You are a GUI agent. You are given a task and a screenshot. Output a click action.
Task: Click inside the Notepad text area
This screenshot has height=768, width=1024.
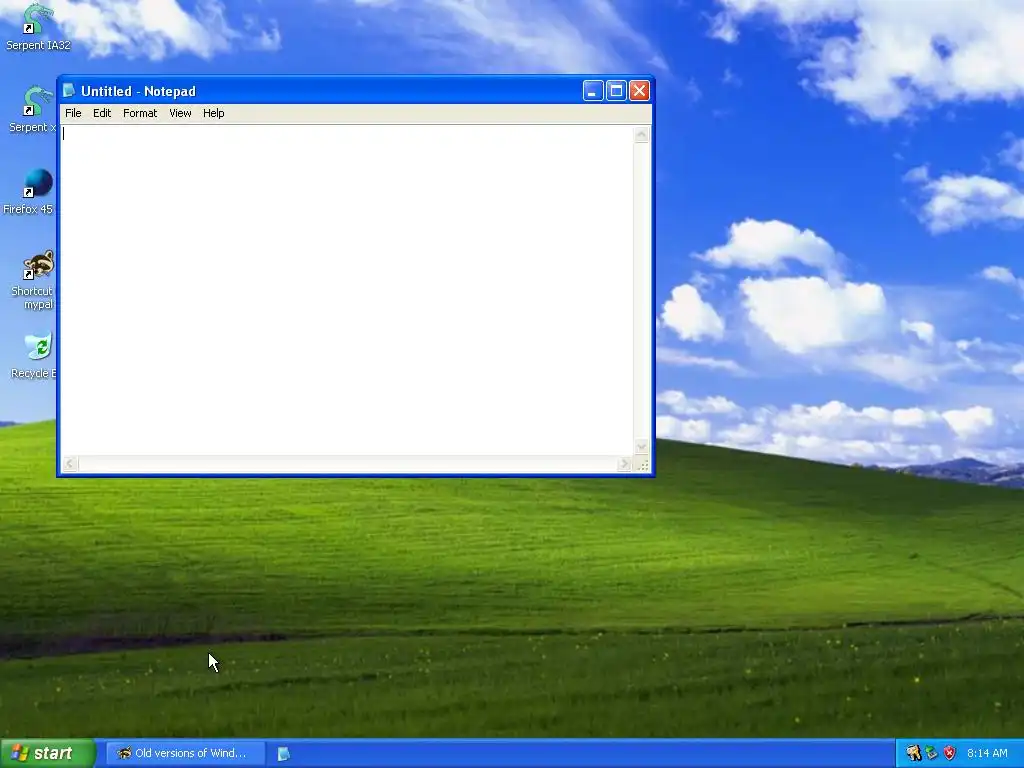(x=347, y=290)
